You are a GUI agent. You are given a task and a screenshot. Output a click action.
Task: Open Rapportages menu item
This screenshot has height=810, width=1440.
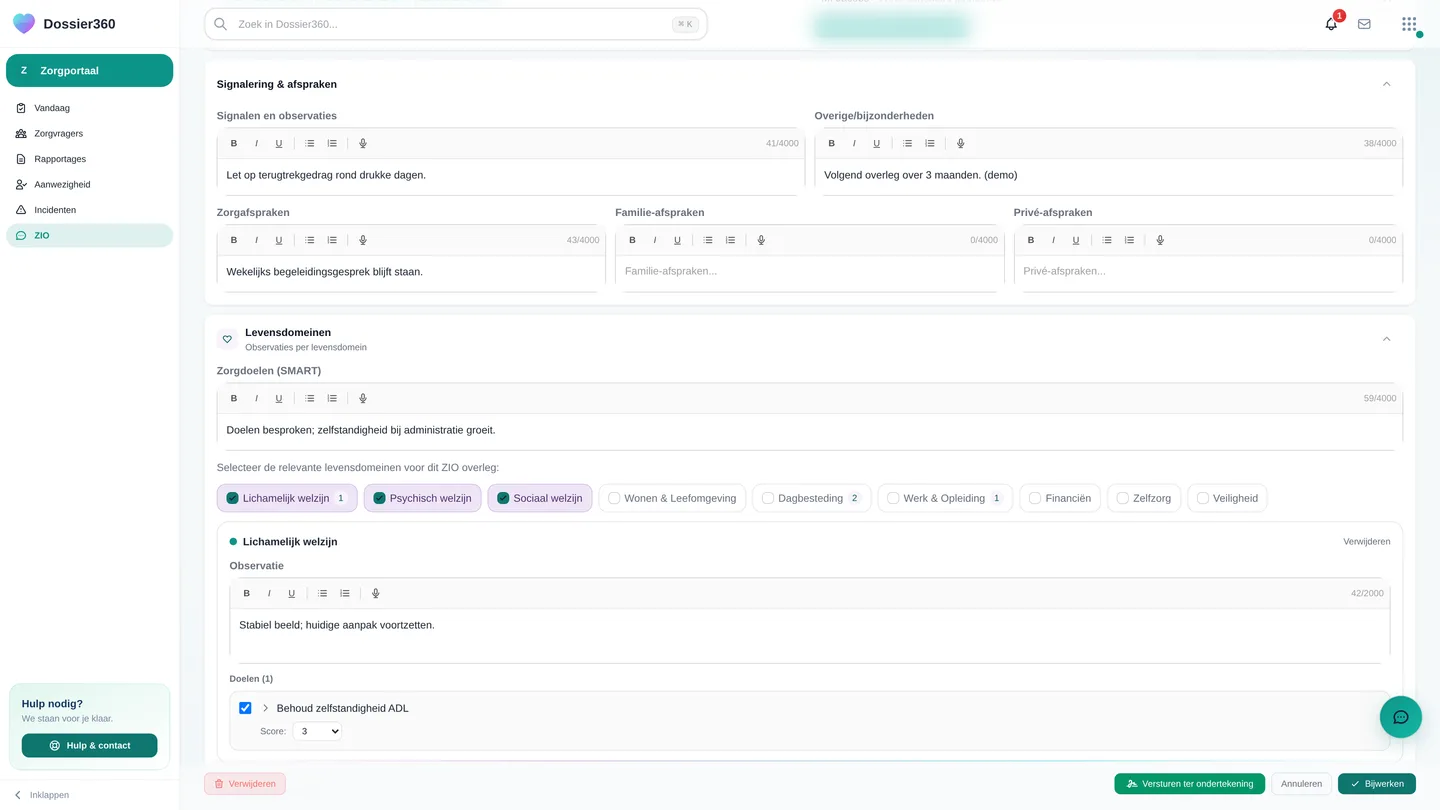89,159
